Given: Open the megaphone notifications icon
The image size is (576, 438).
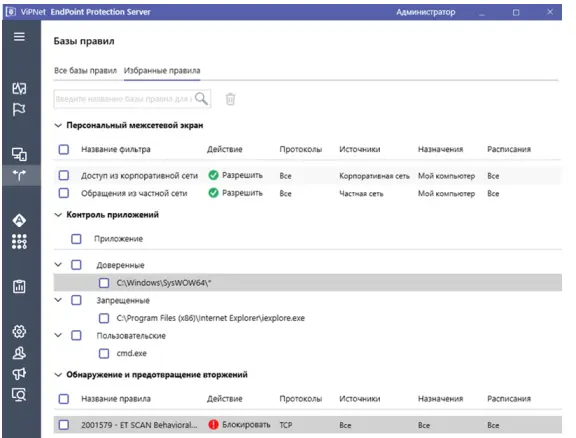Looking at the screenshot, I should pos(19,374).
